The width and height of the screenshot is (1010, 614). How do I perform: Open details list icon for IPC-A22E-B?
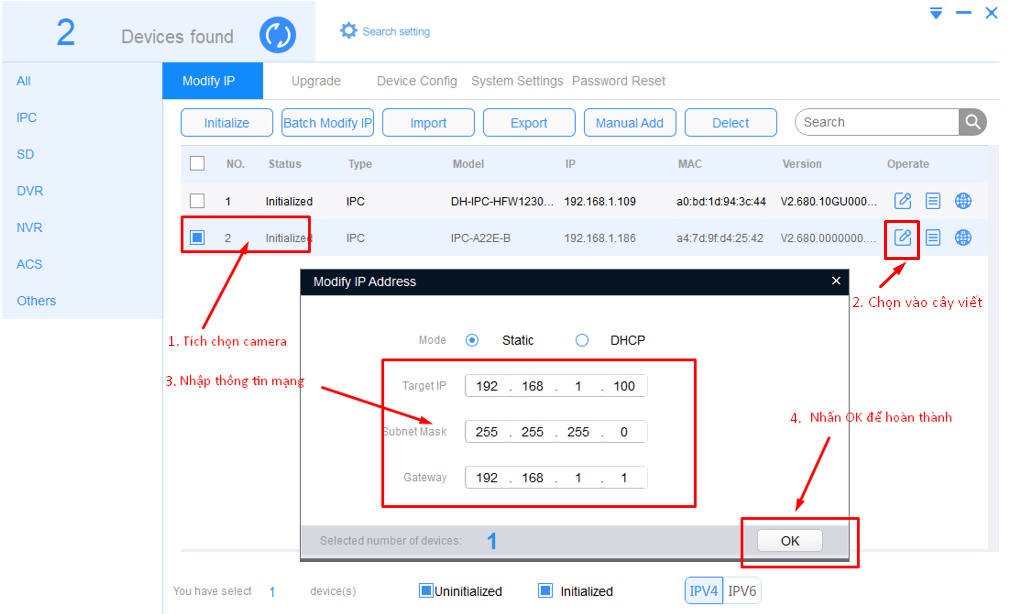point(933,237)
